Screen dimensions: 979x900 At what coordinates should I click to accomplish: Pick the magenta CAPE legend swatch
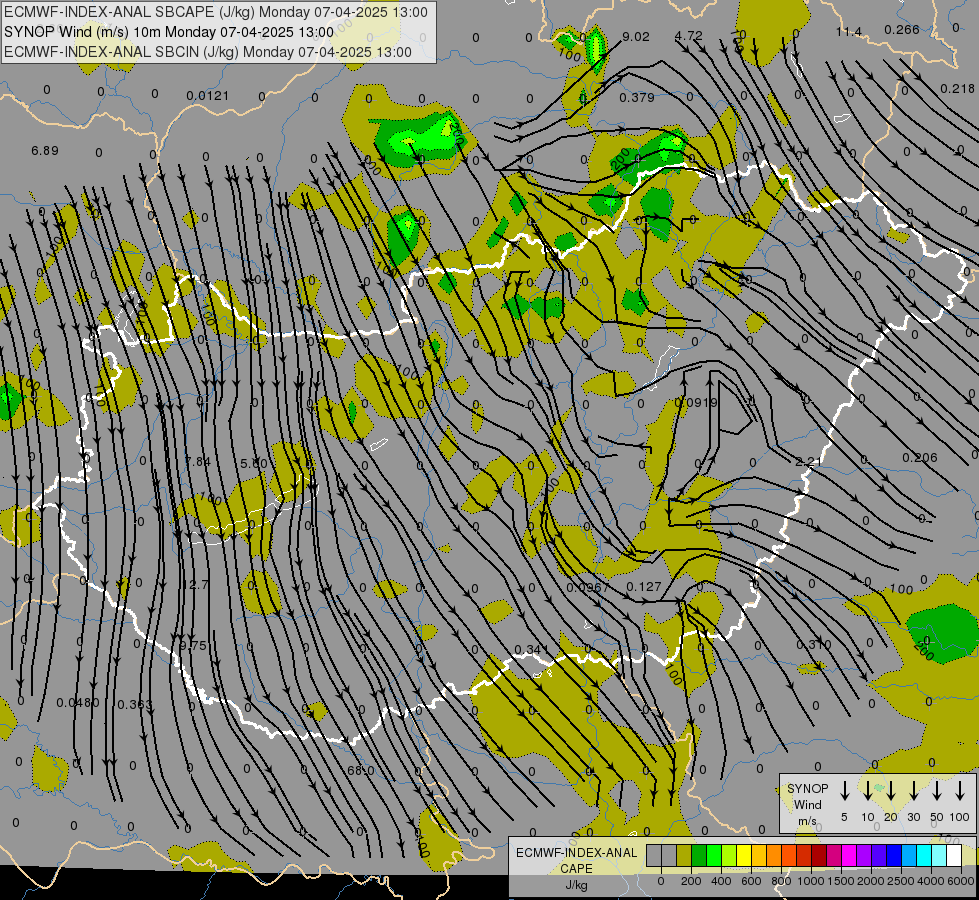[849, 856]
